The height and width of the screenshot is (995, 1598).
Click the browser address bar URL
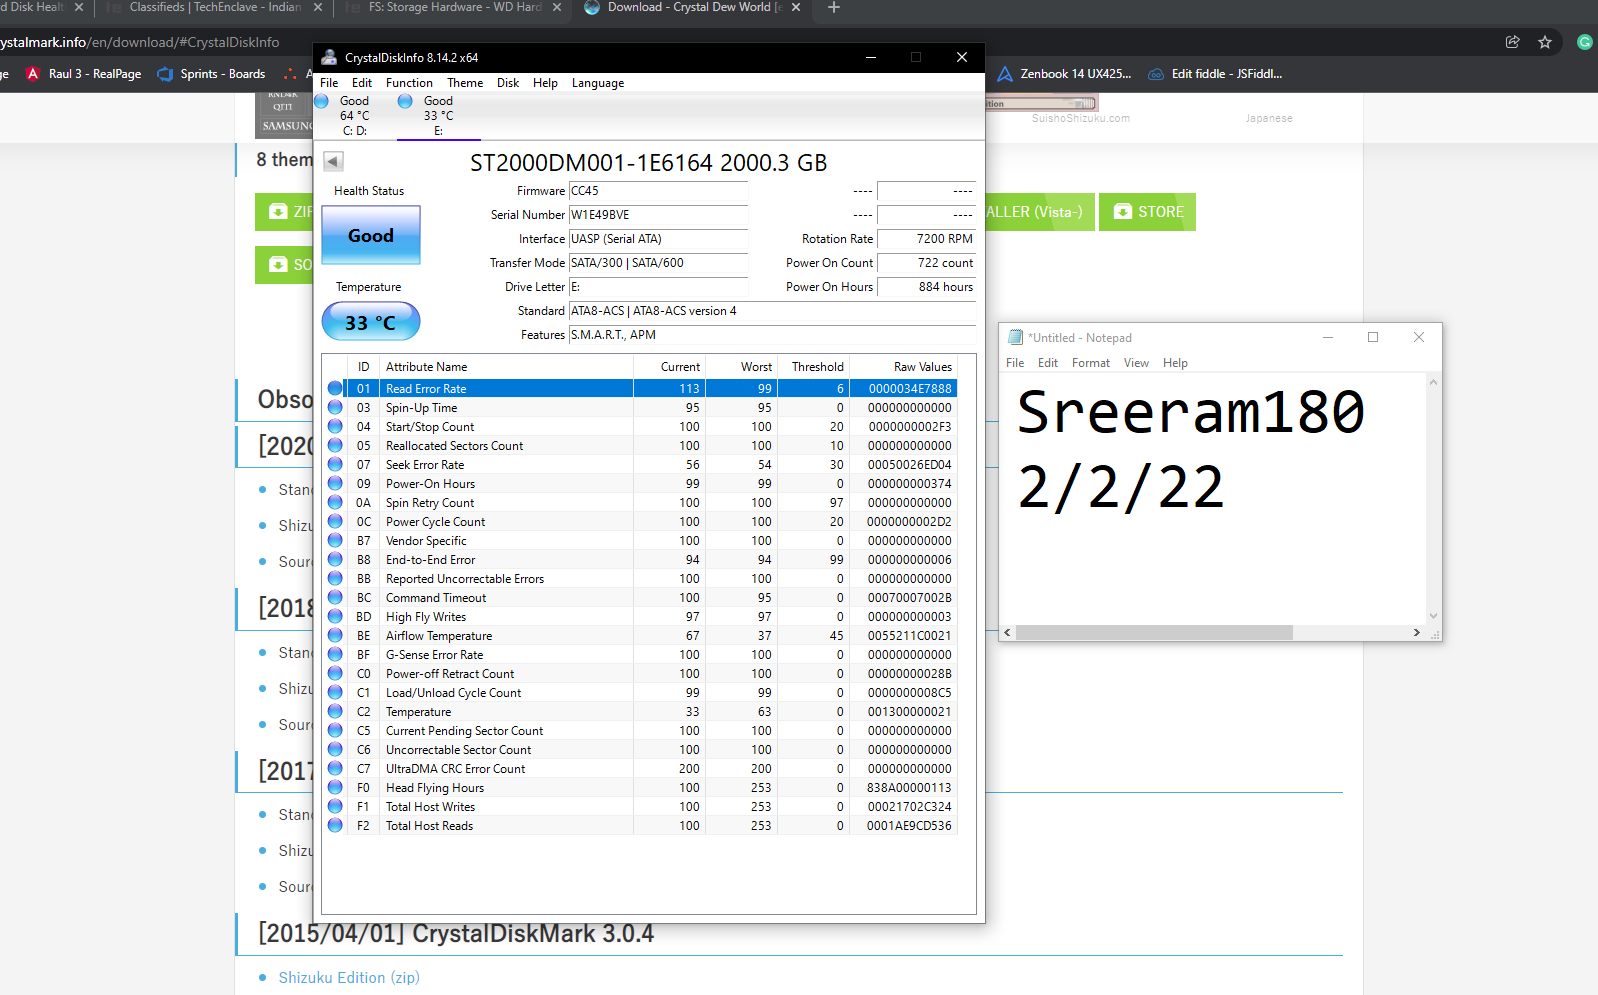coord(140,42)
